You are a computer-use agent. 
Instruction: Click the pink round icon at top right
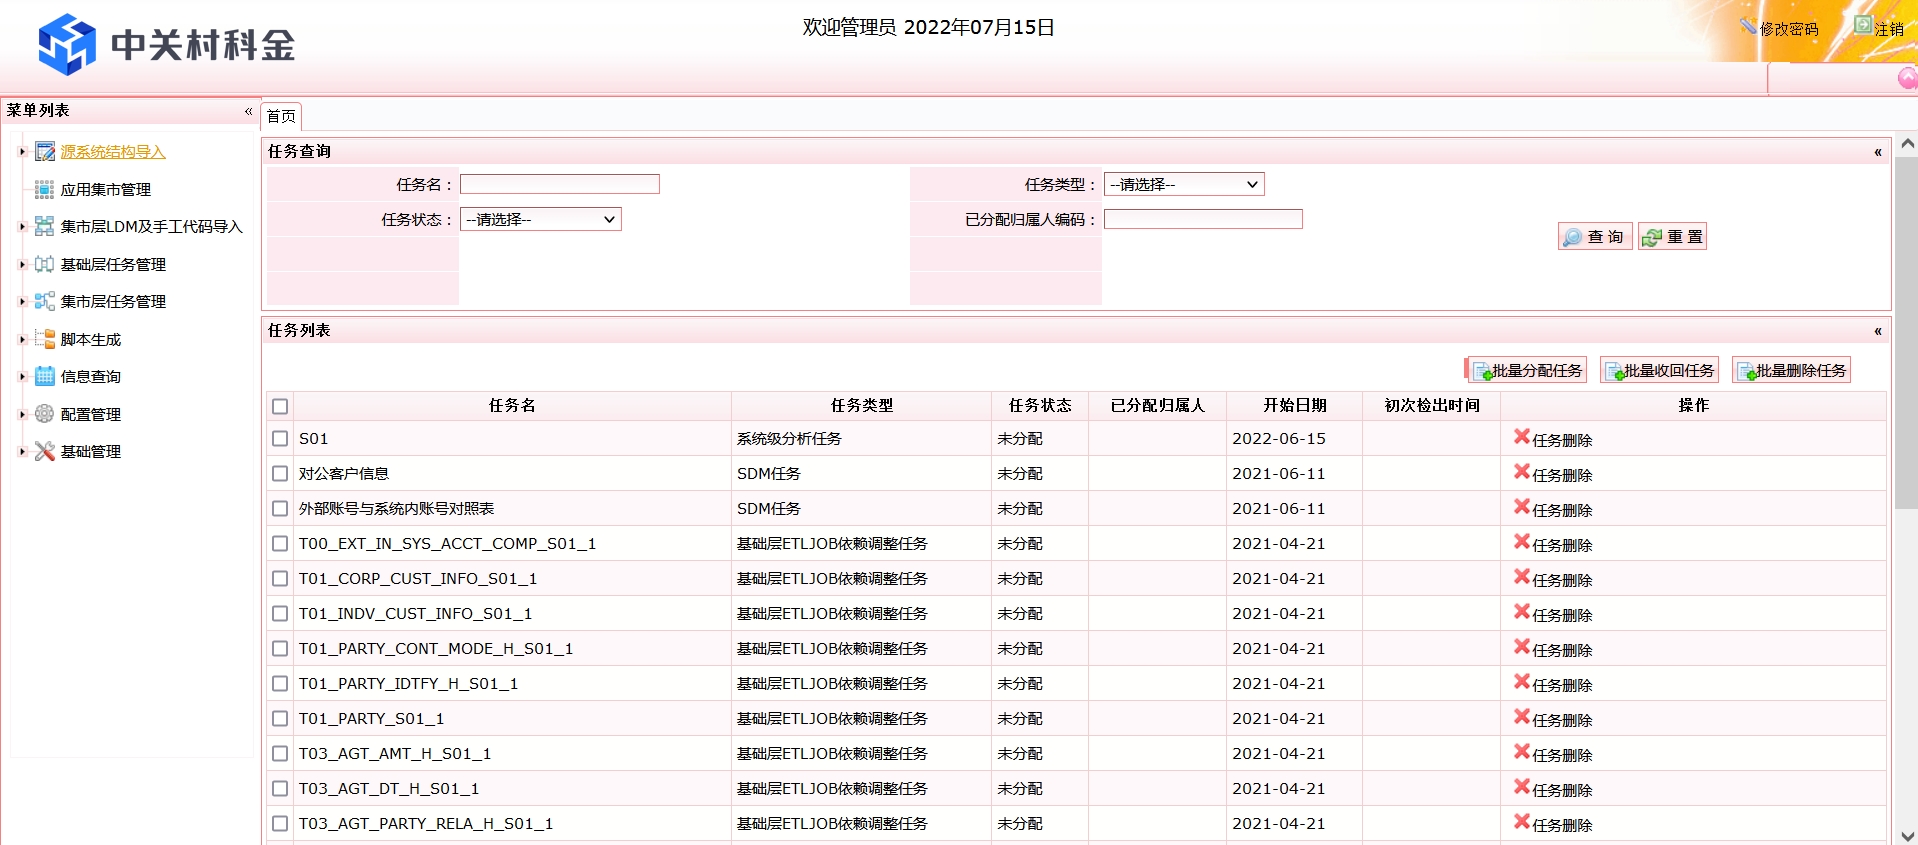click(1907, 78)
